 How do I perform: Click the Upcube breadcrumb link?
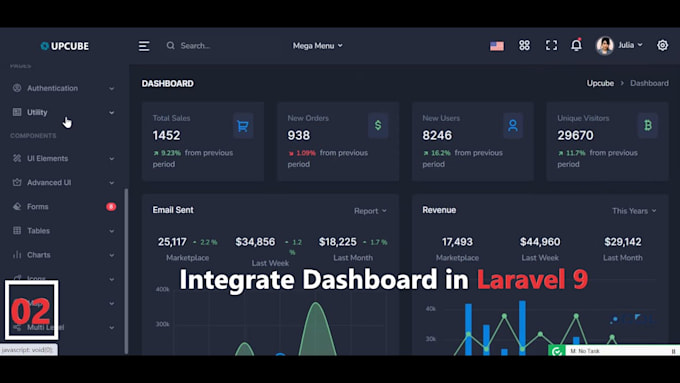click(x=600, y=83)
